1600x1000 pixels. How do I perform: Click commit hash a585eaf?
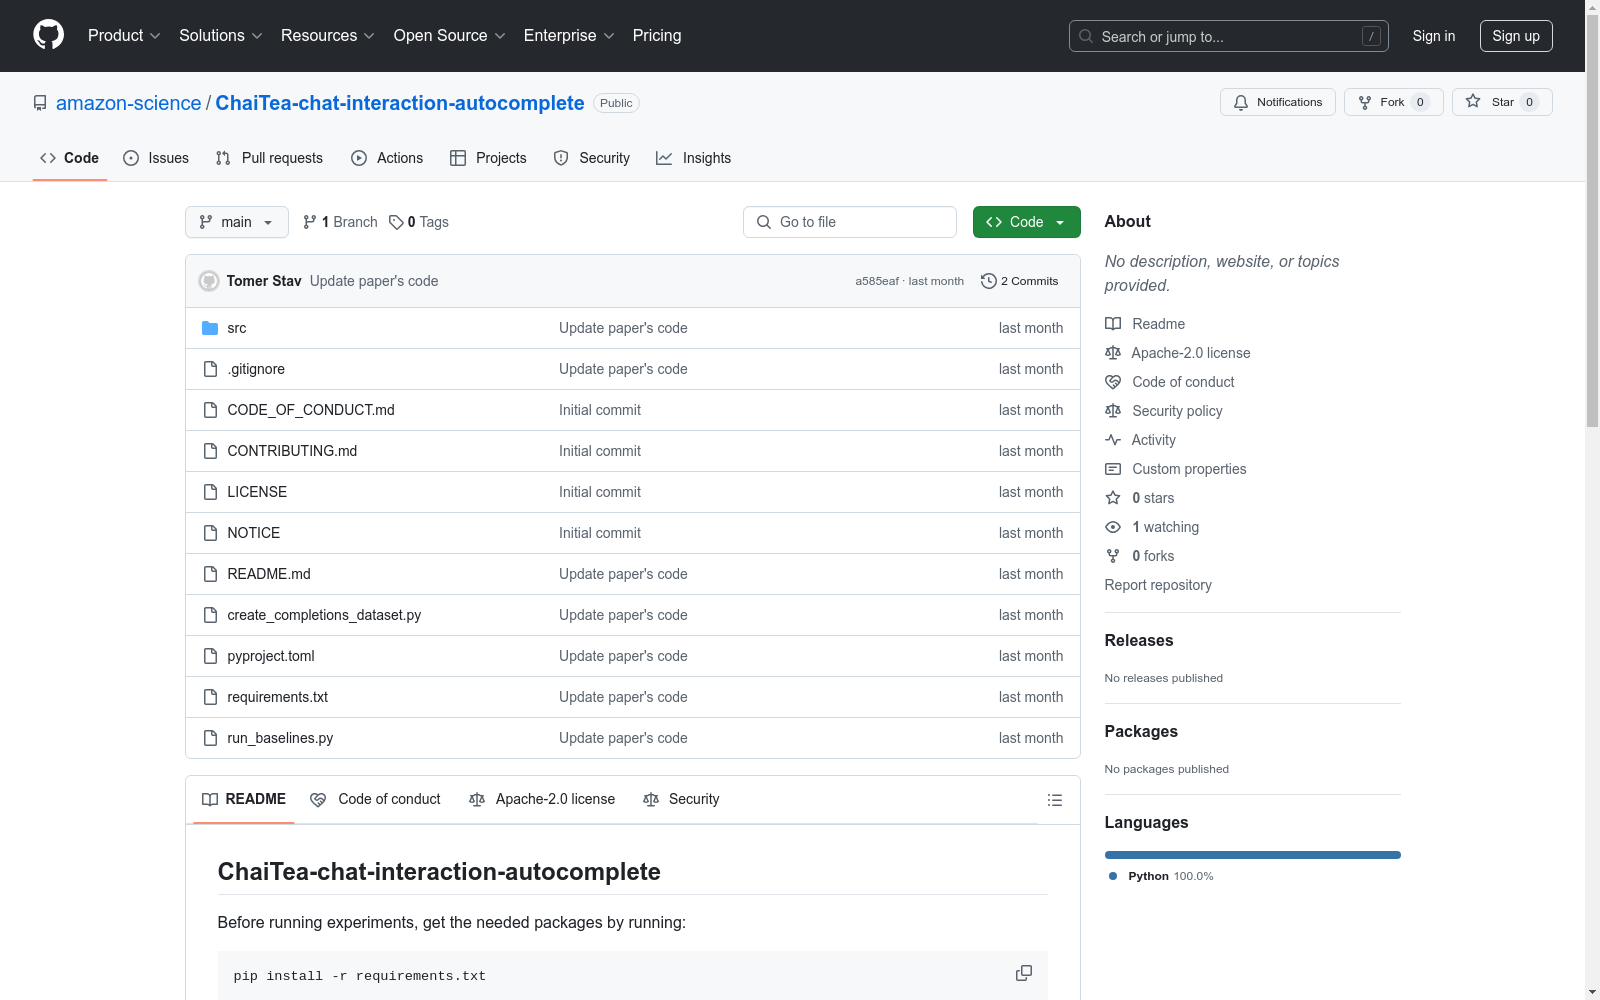click(x=877, y=281)
